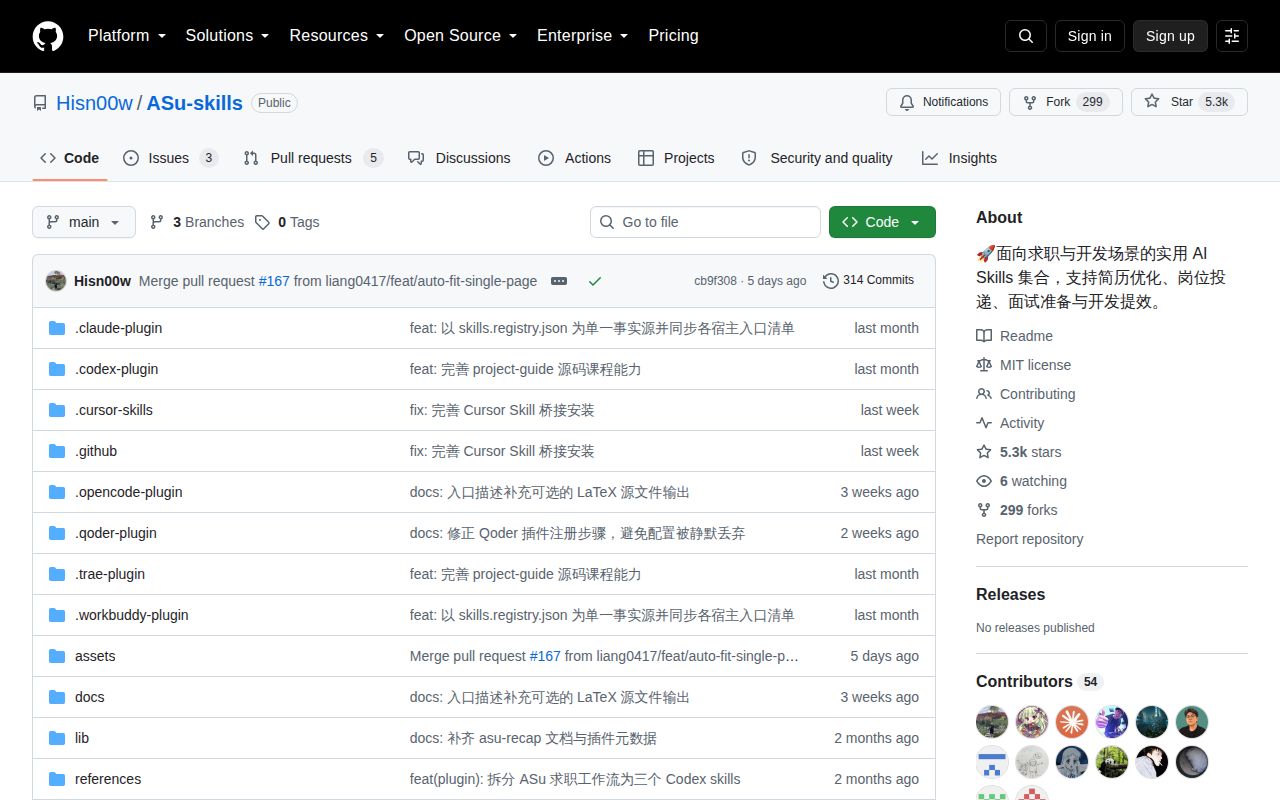
Task: Expand the green Code dropdown
Action: pyautogui.click(x=882, y=222)
